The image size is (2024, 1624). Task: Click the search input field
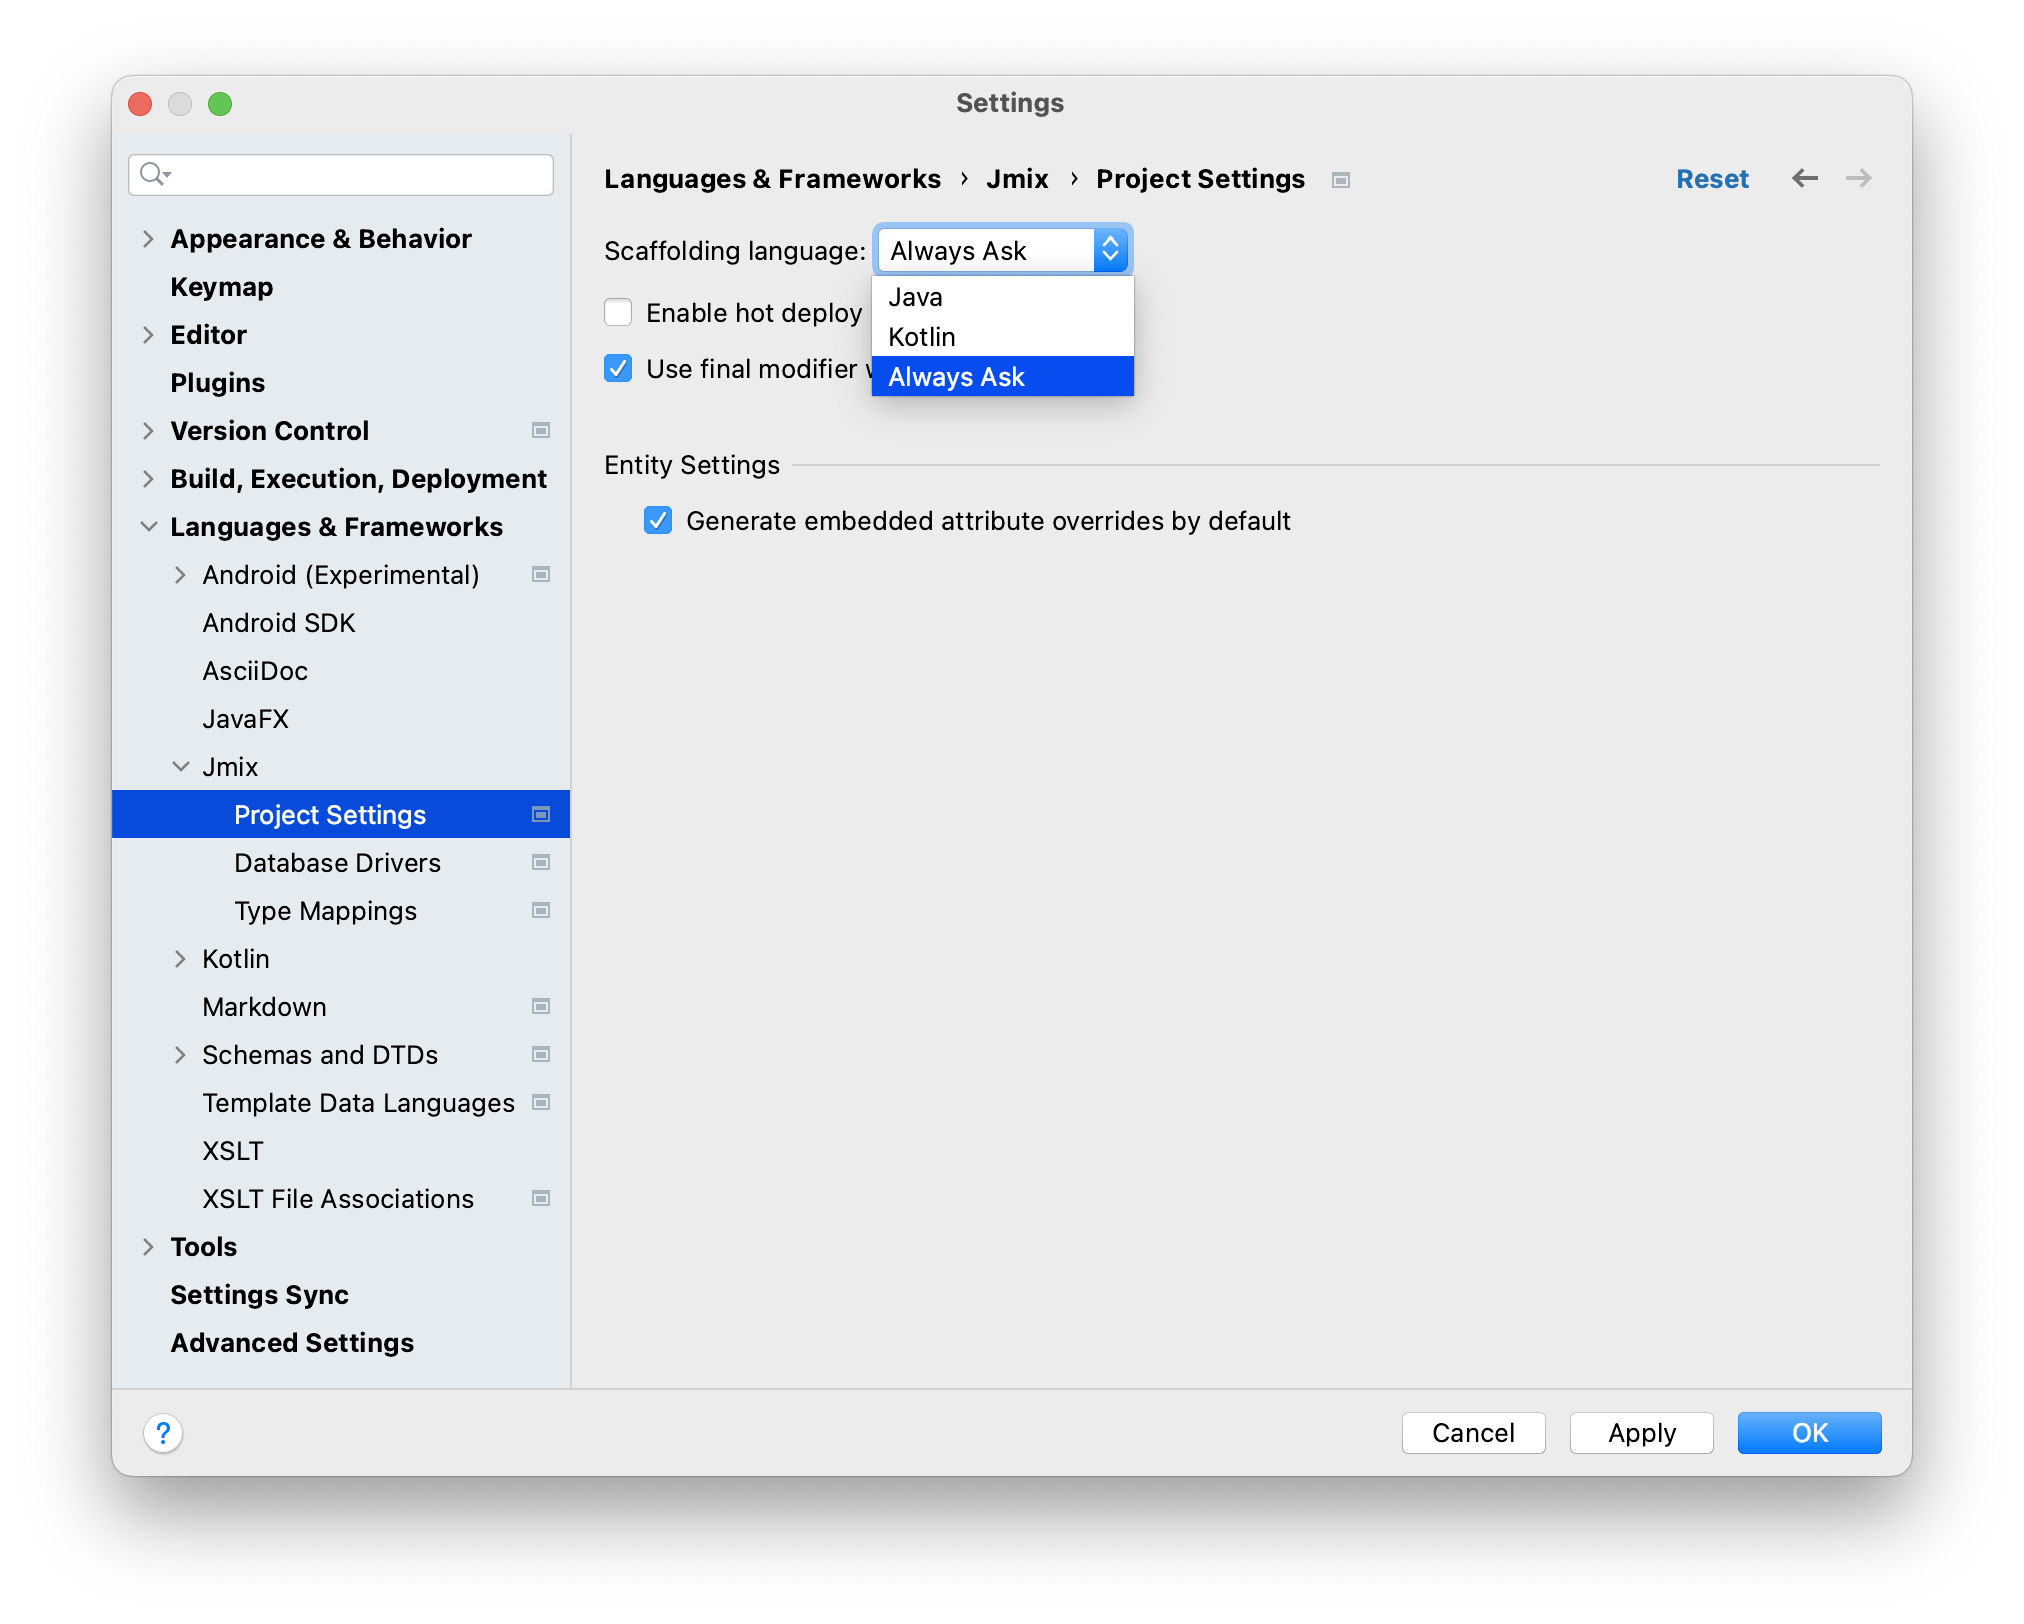343,172
